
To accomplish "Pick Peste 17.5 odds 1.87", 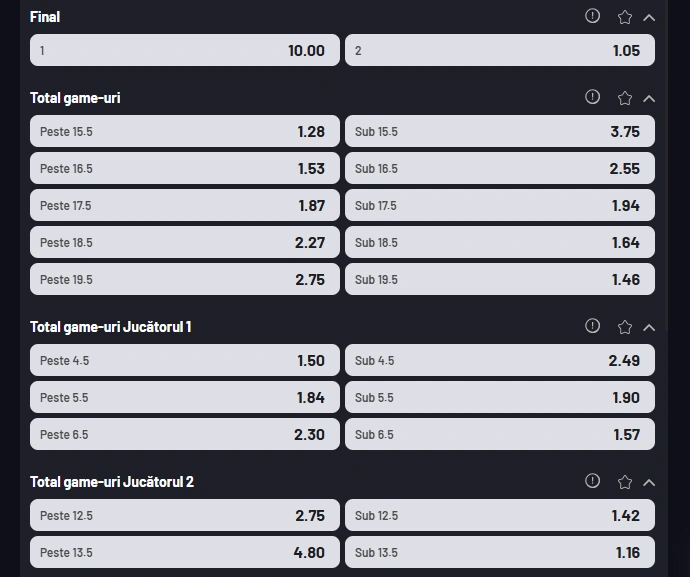I will [x=185, y=205].
